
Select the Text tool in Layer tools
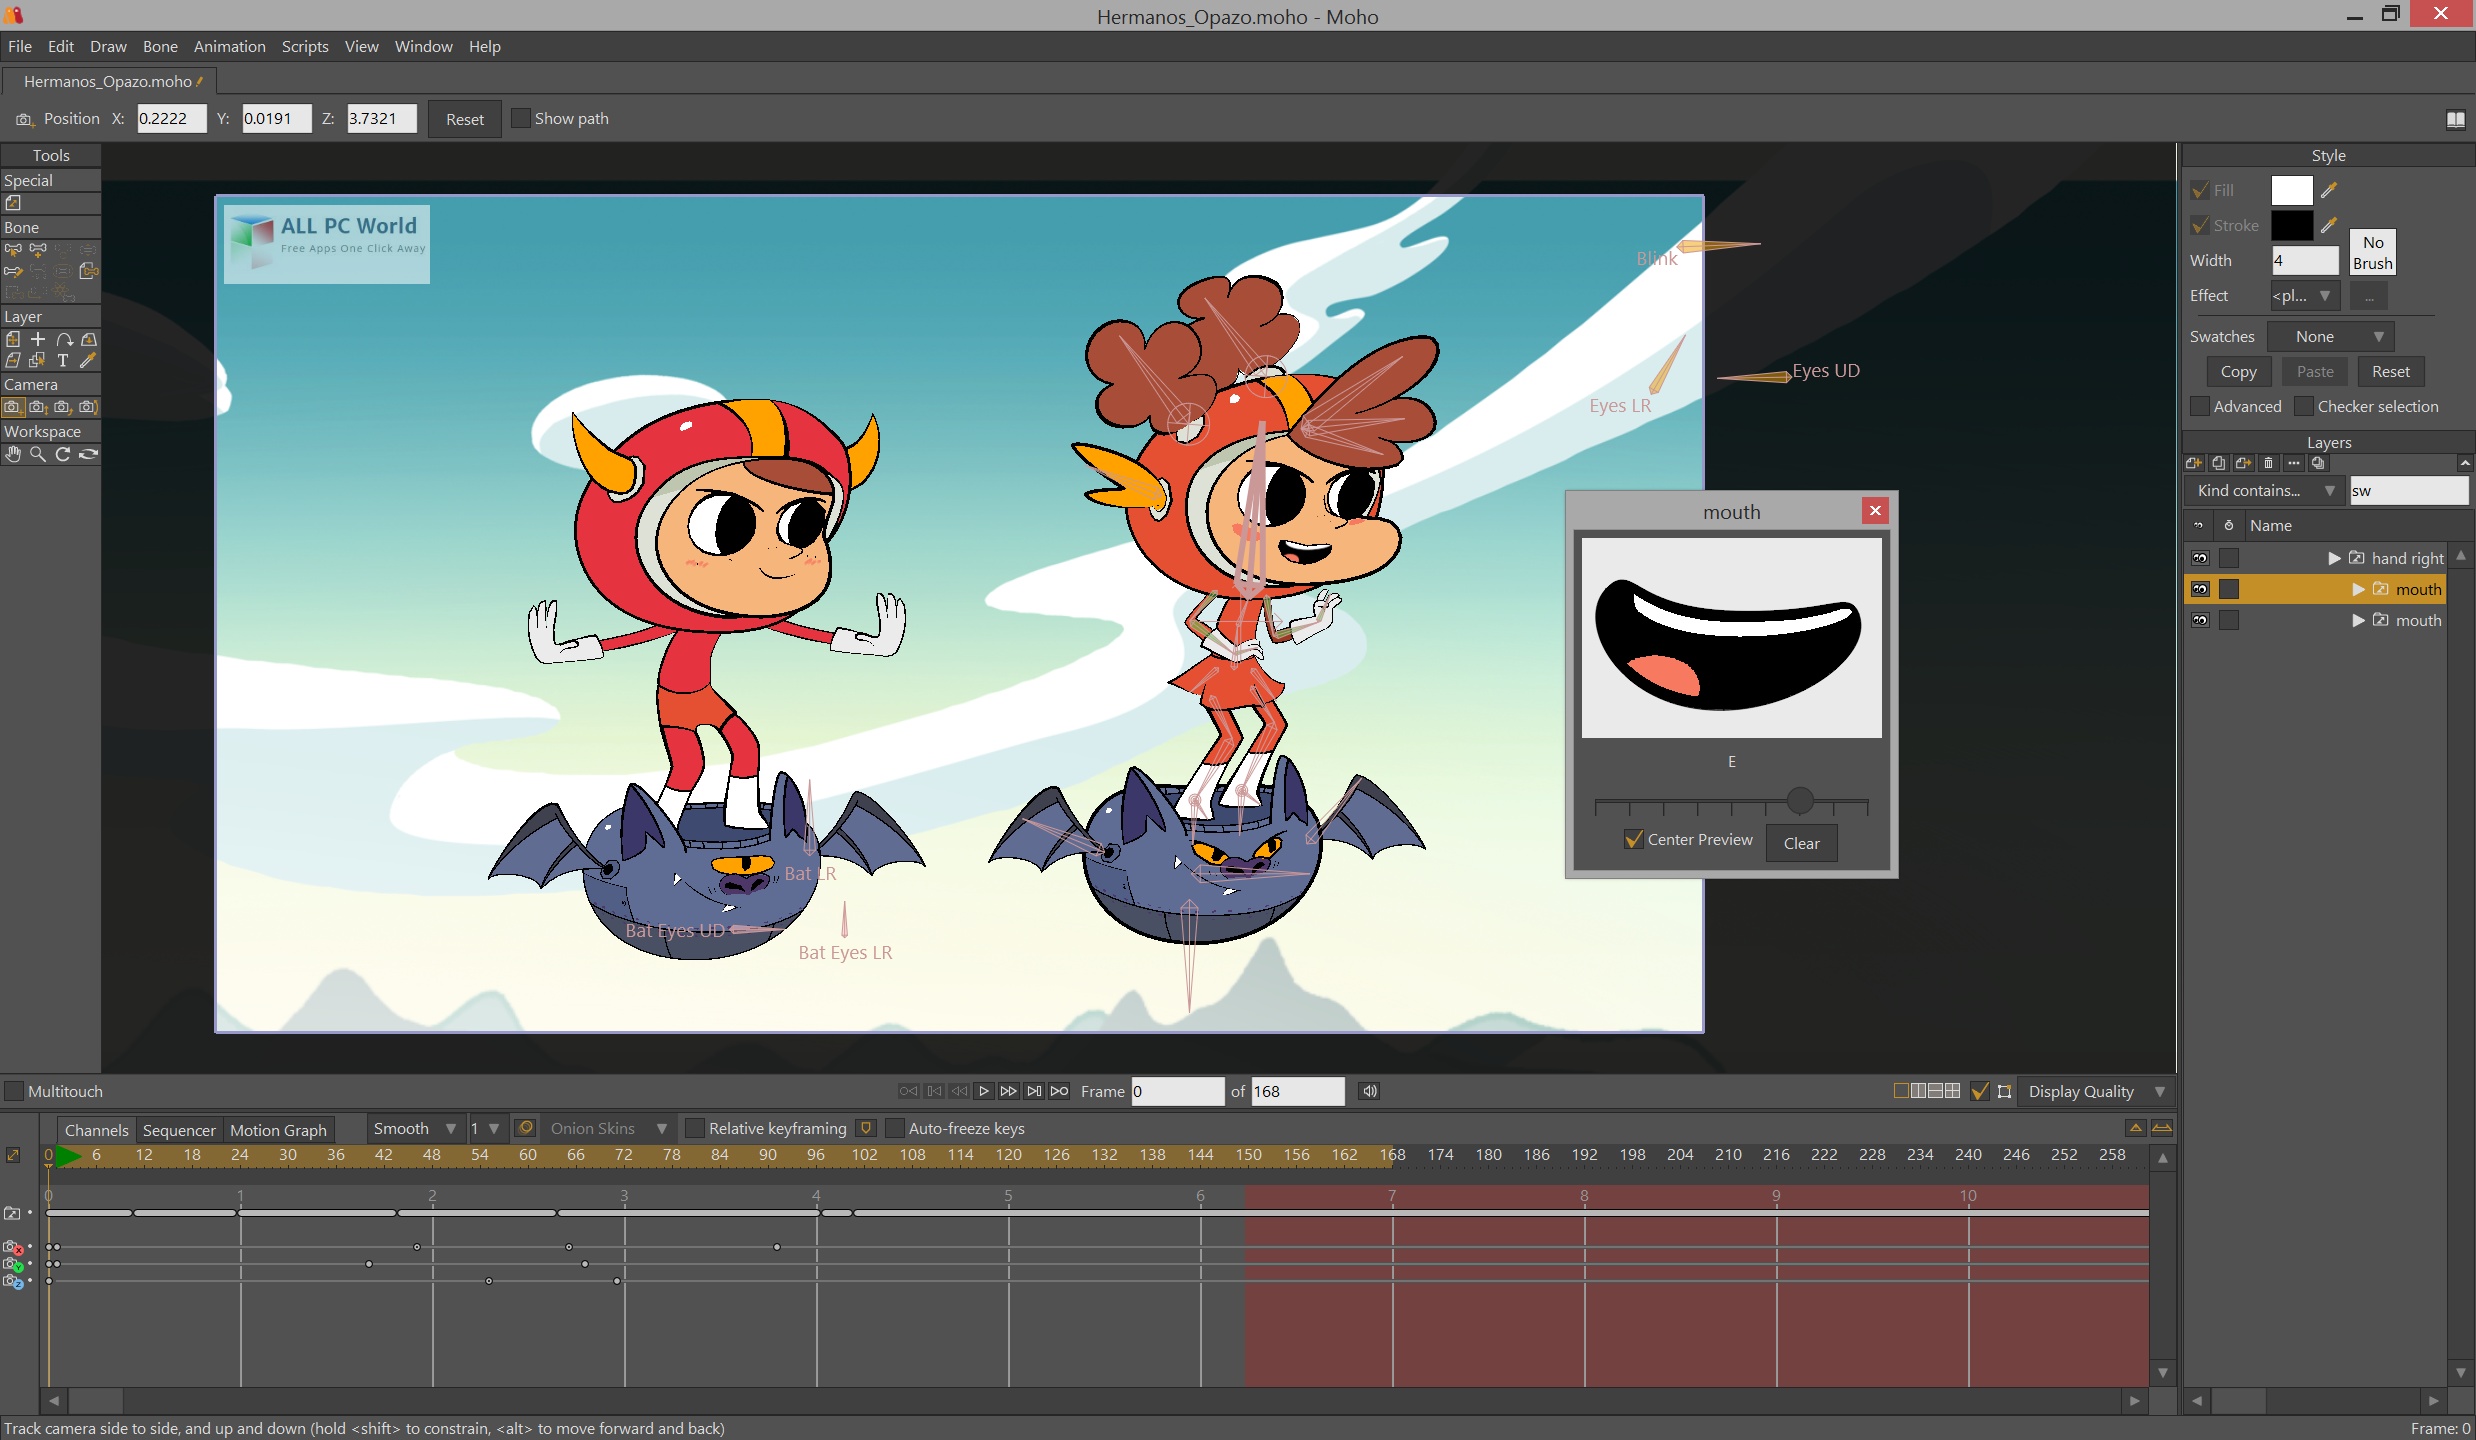(63, 360)
